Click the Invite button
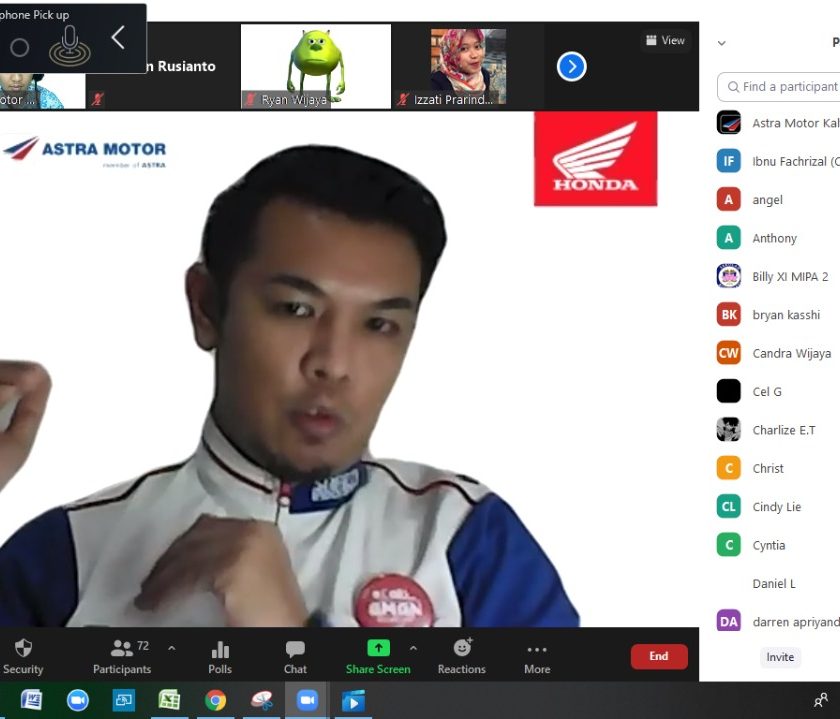 pyautogui.click(x=780, y=657)
